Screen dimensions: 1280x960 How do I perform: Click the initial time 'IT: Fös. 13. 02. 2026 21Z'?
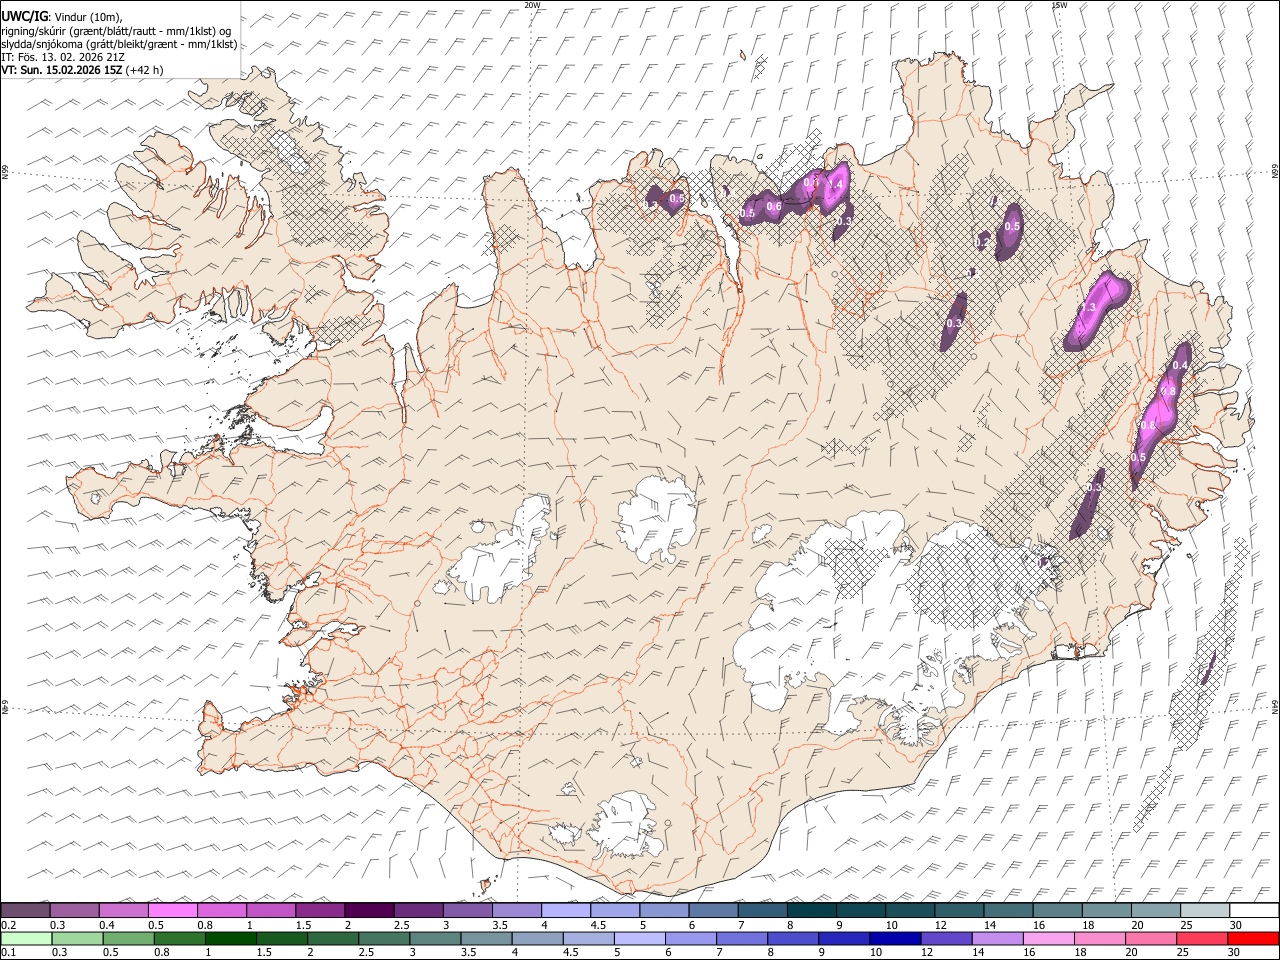point(63,57)
